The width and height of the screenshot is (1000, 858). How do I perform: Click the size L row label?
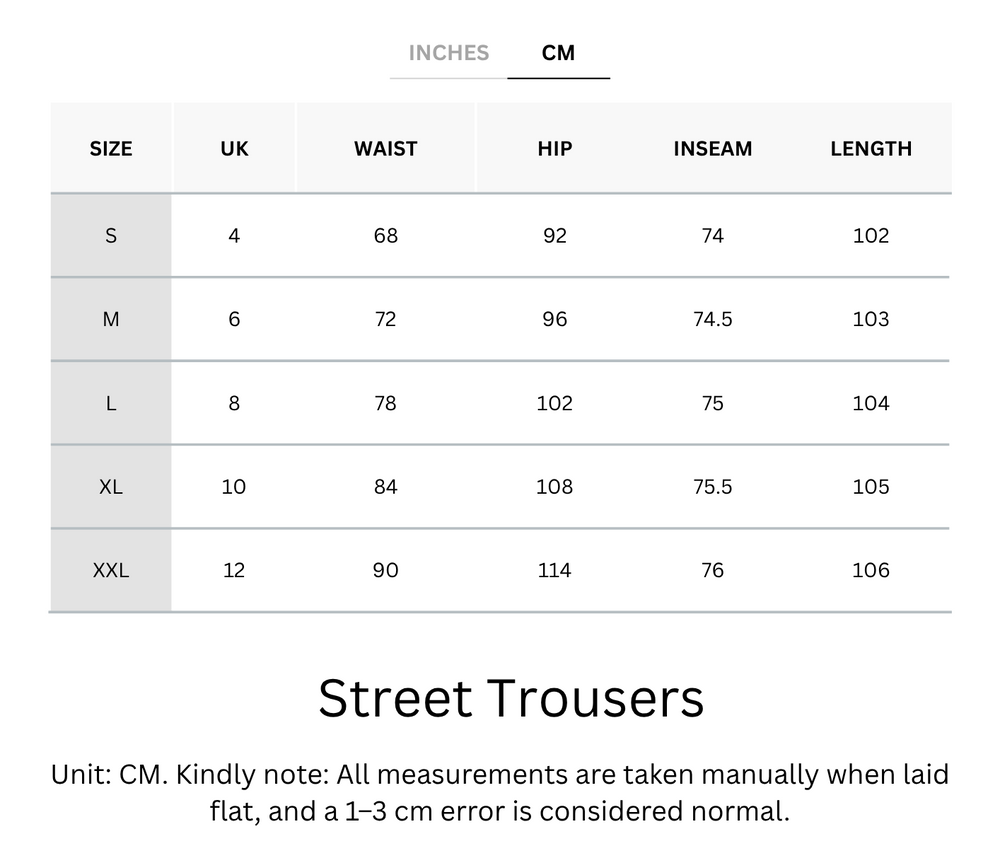[111, 403]
